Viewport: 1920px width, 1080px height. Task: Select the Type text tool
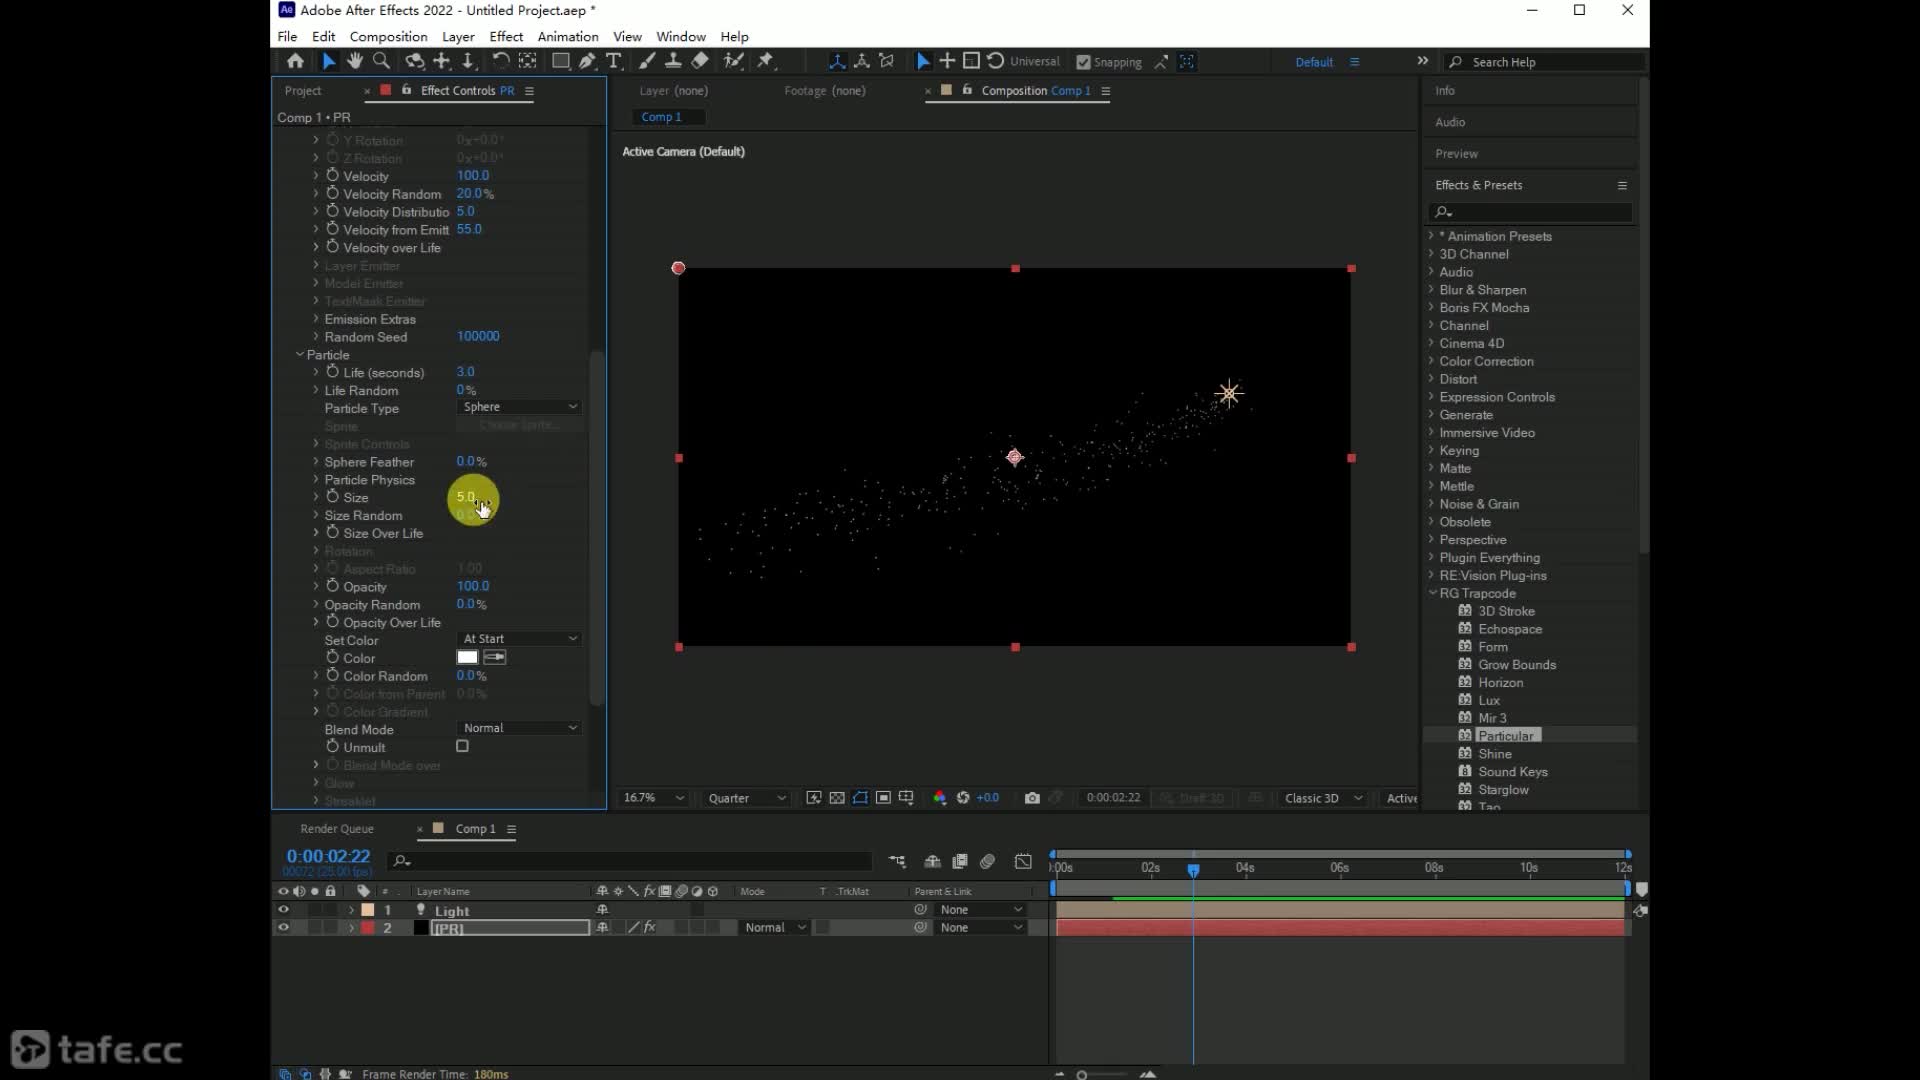[x=614, y=61]
